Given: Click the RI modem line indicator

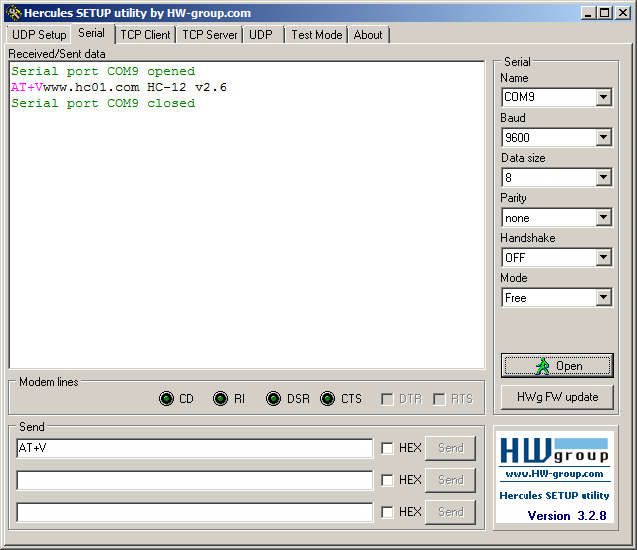Looking at the screenshot, I should coord(220,399).
